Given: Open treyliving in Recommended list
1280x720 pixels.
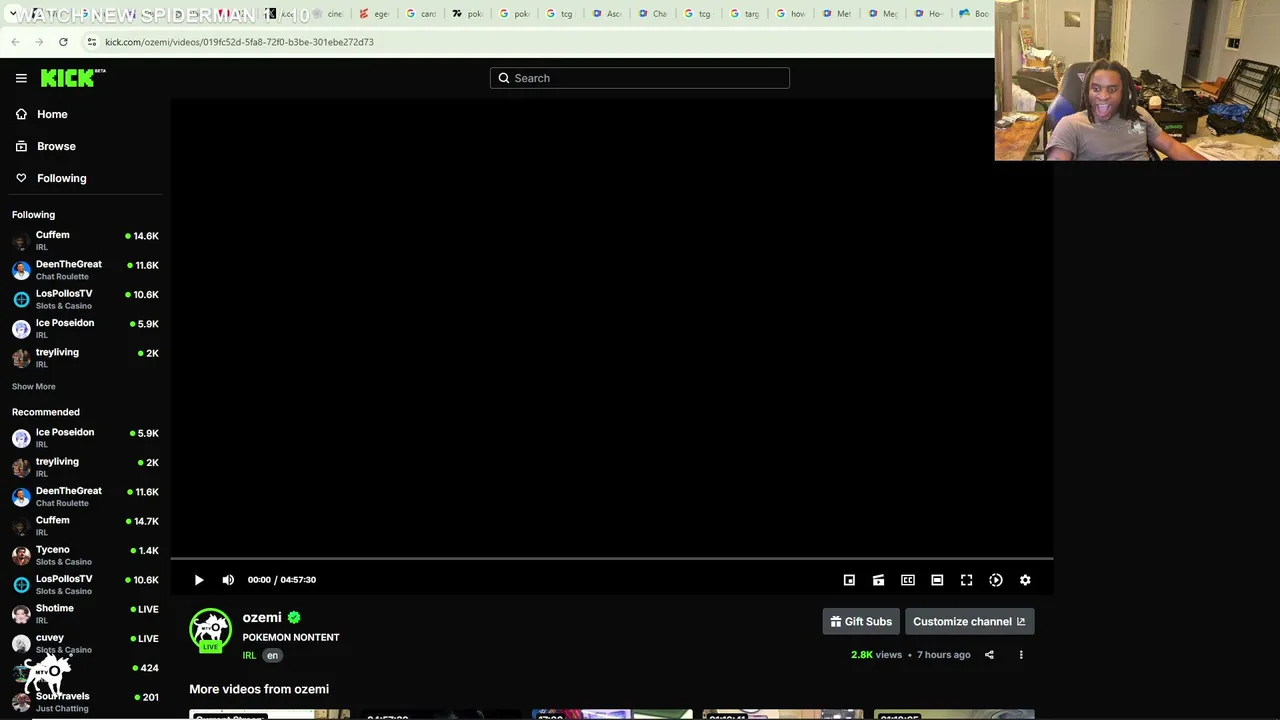Looking at the screenshot, I should tap(85, 467).
